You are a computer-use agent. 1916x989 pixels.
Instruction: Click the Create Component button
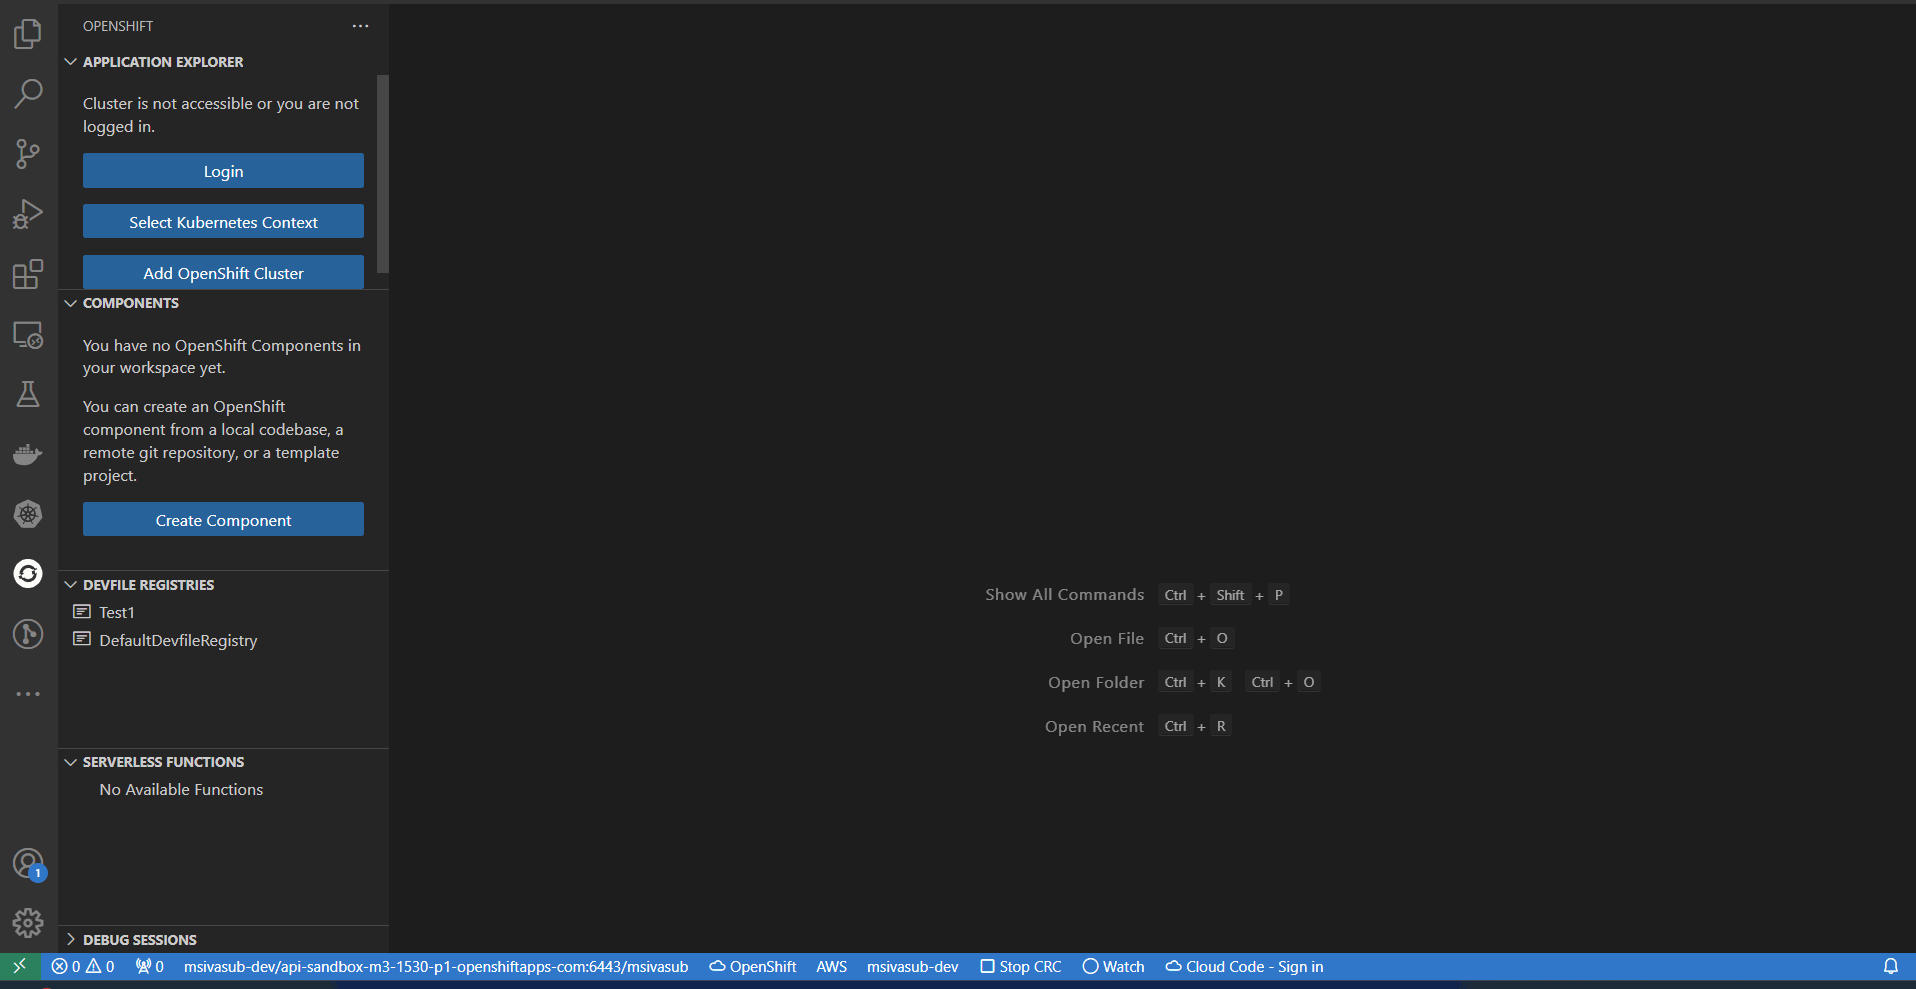coord(223,520)
